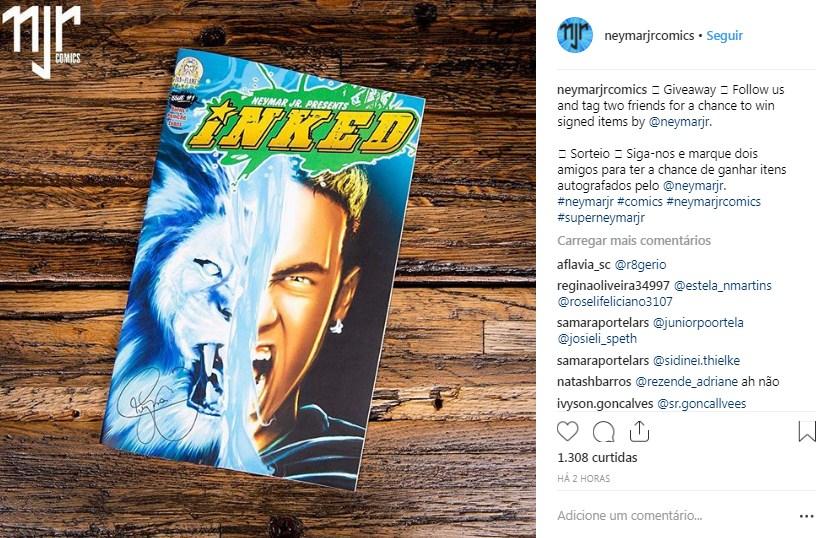The image size is (819, 538).
Task: Save post with bookmark icon
Action: [x=807, y=431]
